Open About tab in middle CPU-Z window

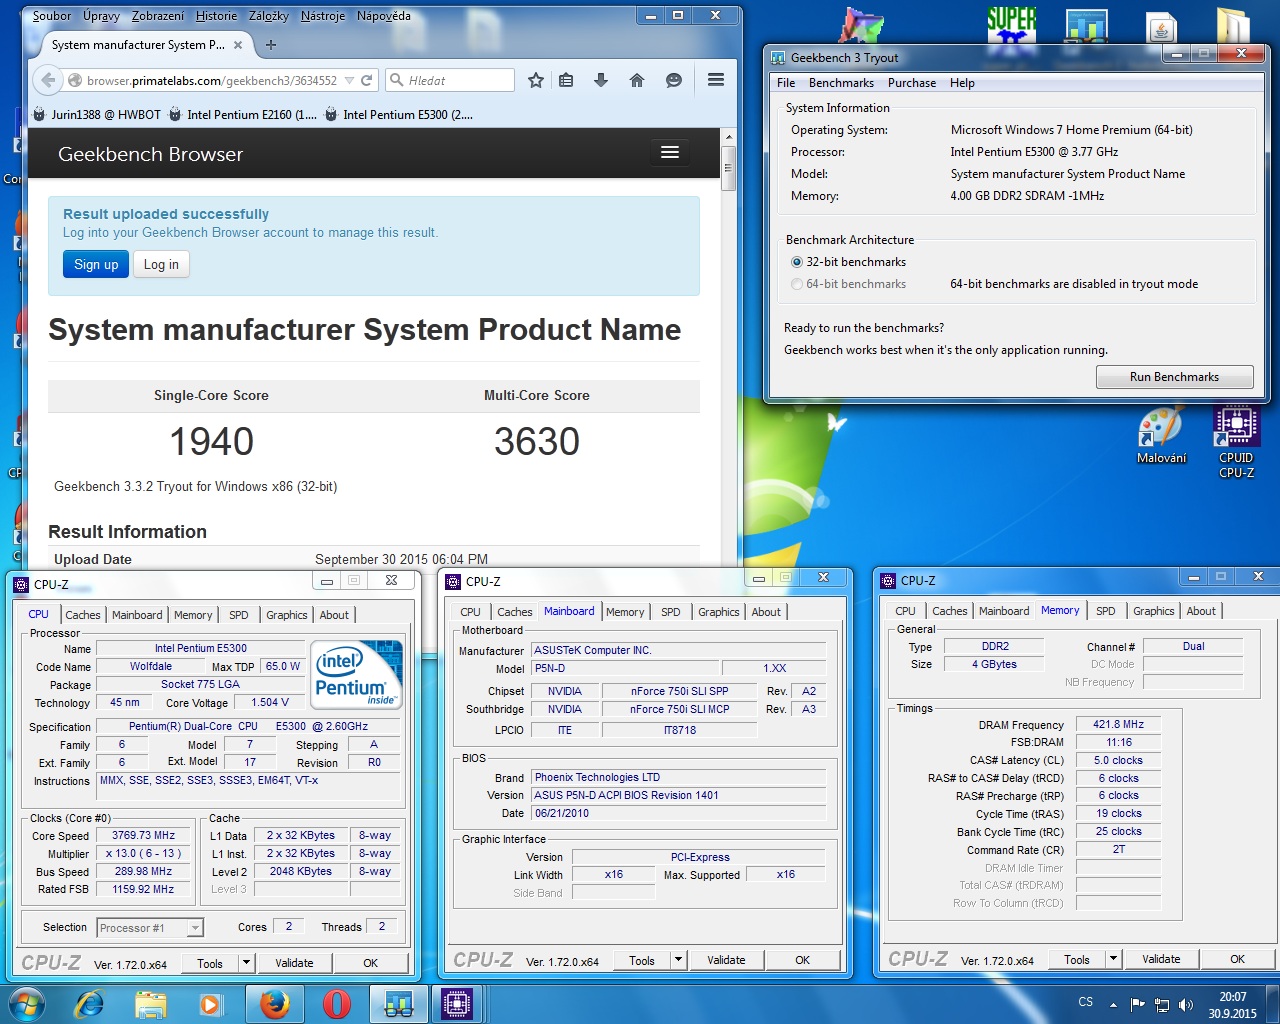[766, 612]
